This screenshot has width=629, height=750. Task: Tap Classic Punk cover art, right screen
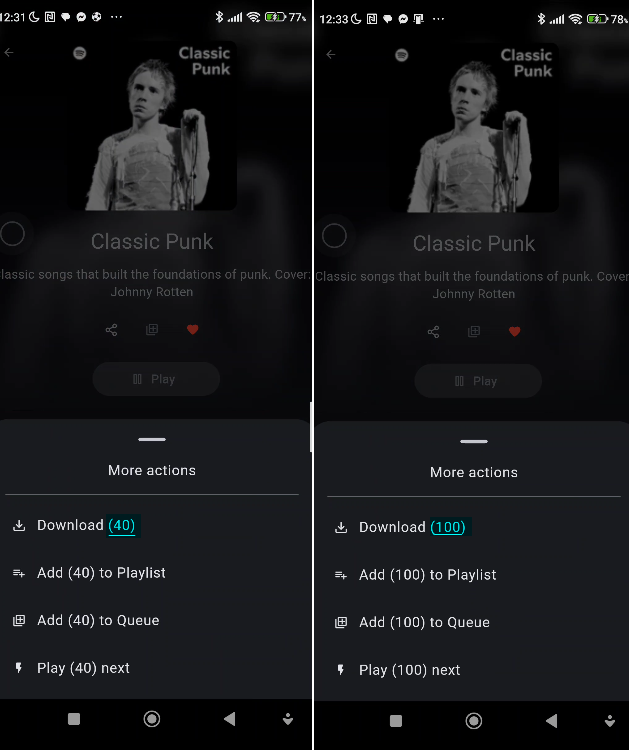point(474,127)
